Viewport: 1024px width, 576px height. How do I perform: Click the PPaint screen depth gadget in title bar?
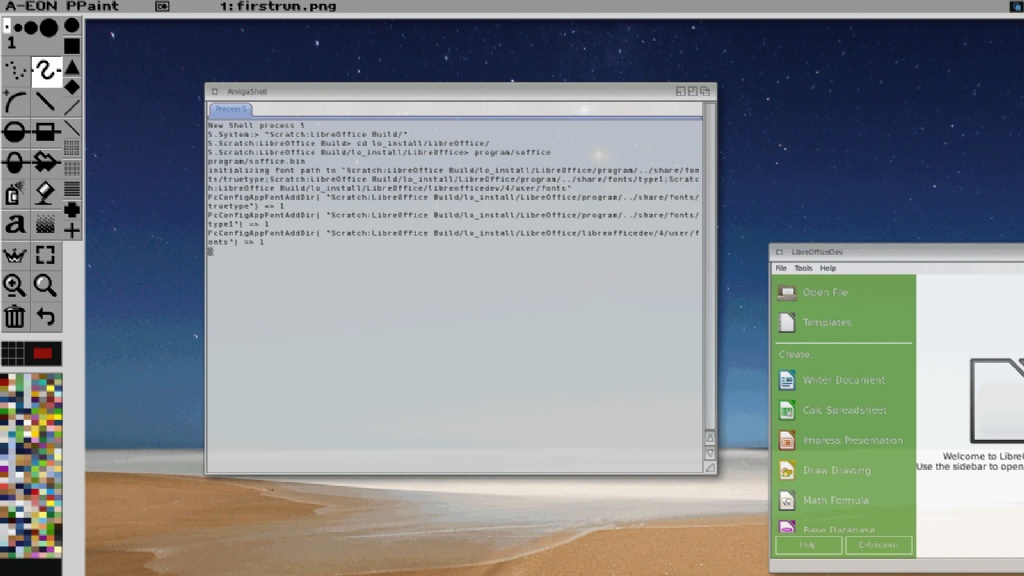tap(1017, 7)
